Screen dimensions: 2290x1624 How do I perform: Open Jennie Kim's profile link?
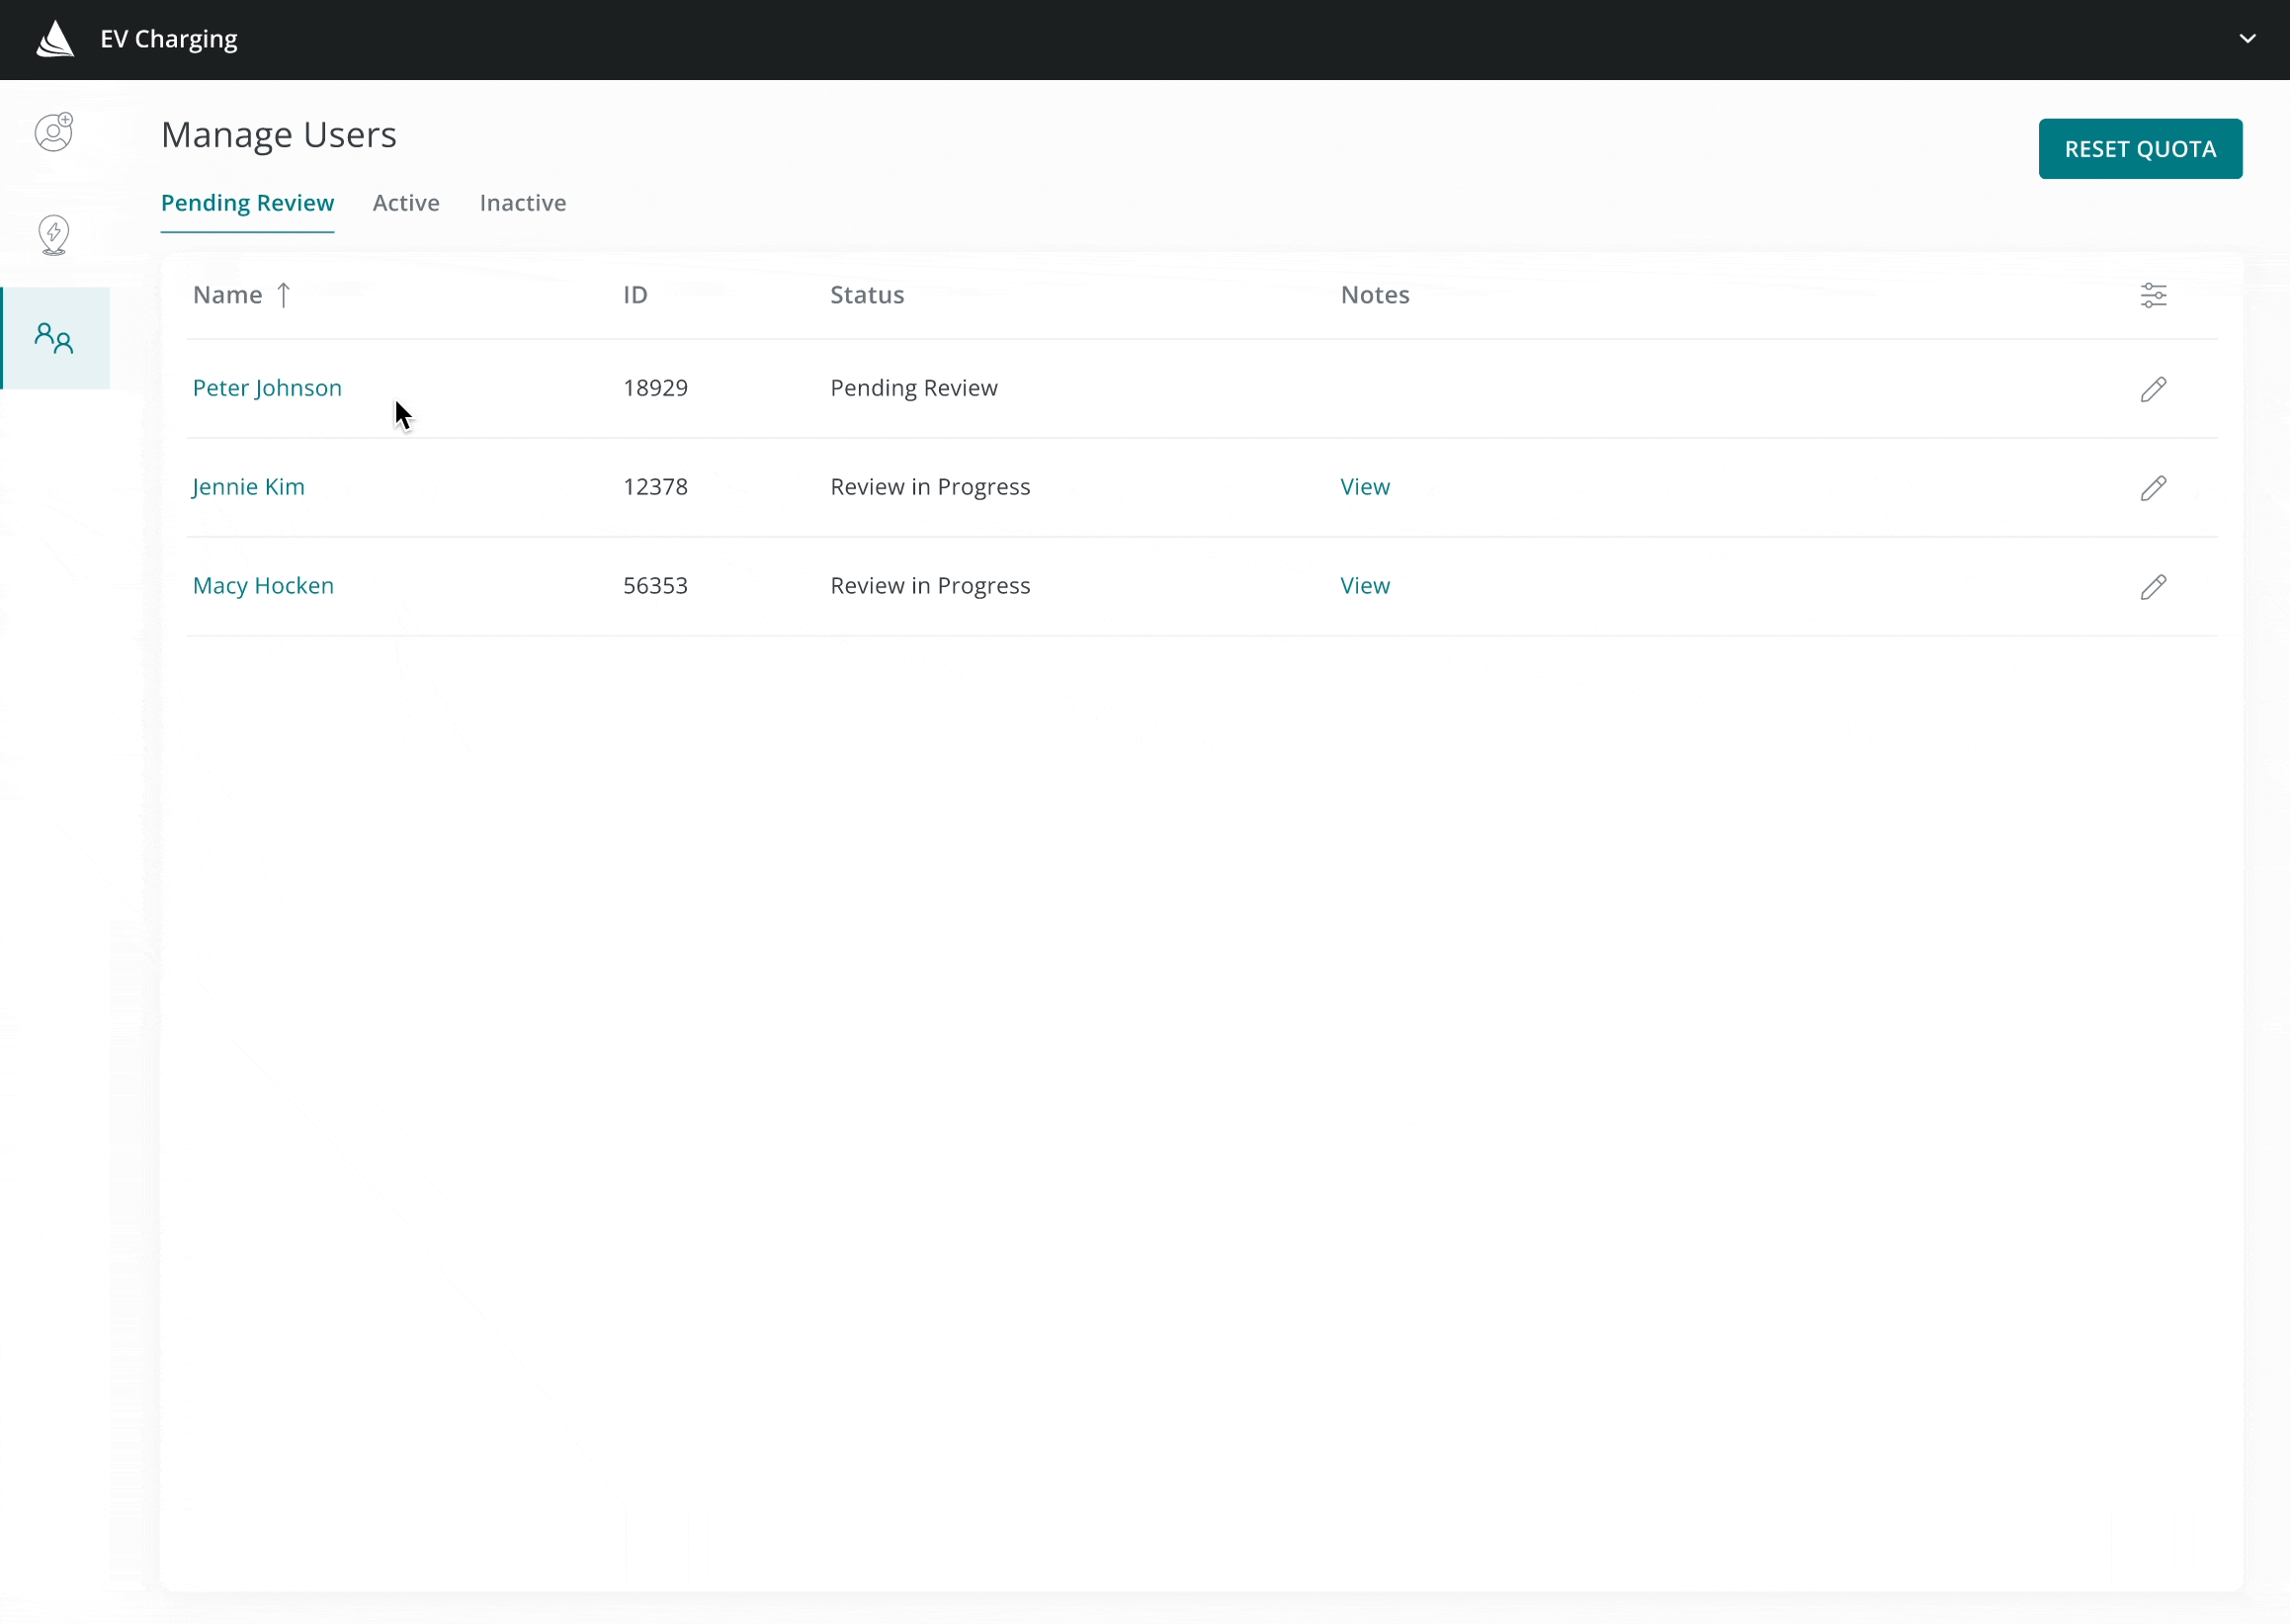[x=248, y=487]
